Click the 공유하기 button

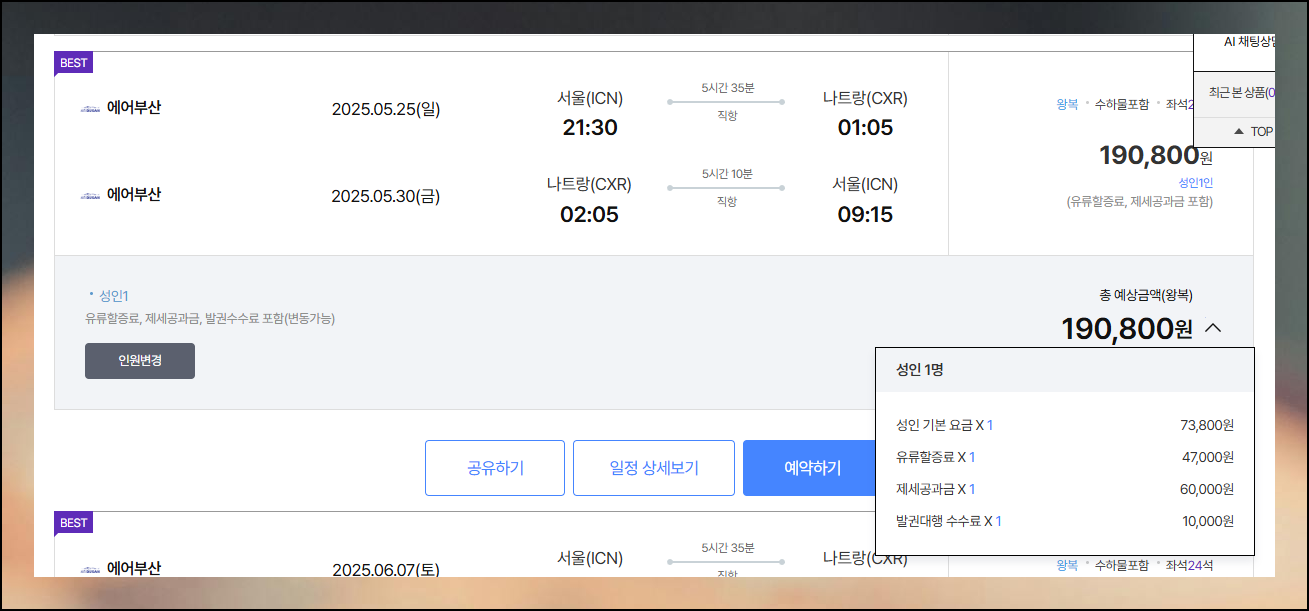click(495, 468)
